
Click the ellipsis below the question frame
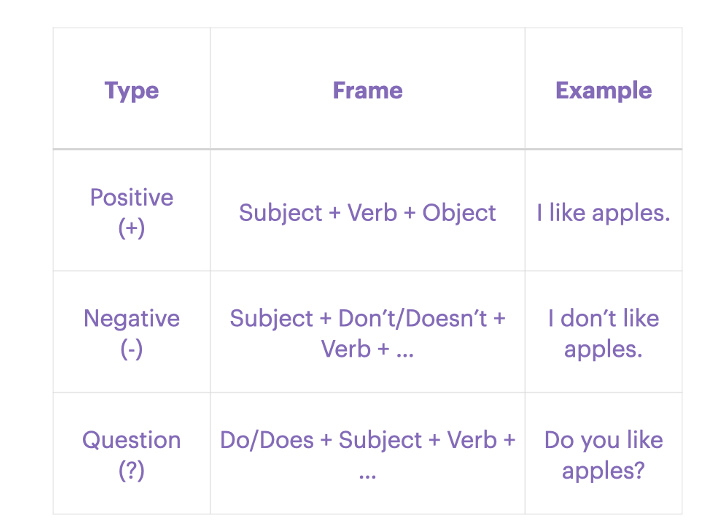click(367, 472)
